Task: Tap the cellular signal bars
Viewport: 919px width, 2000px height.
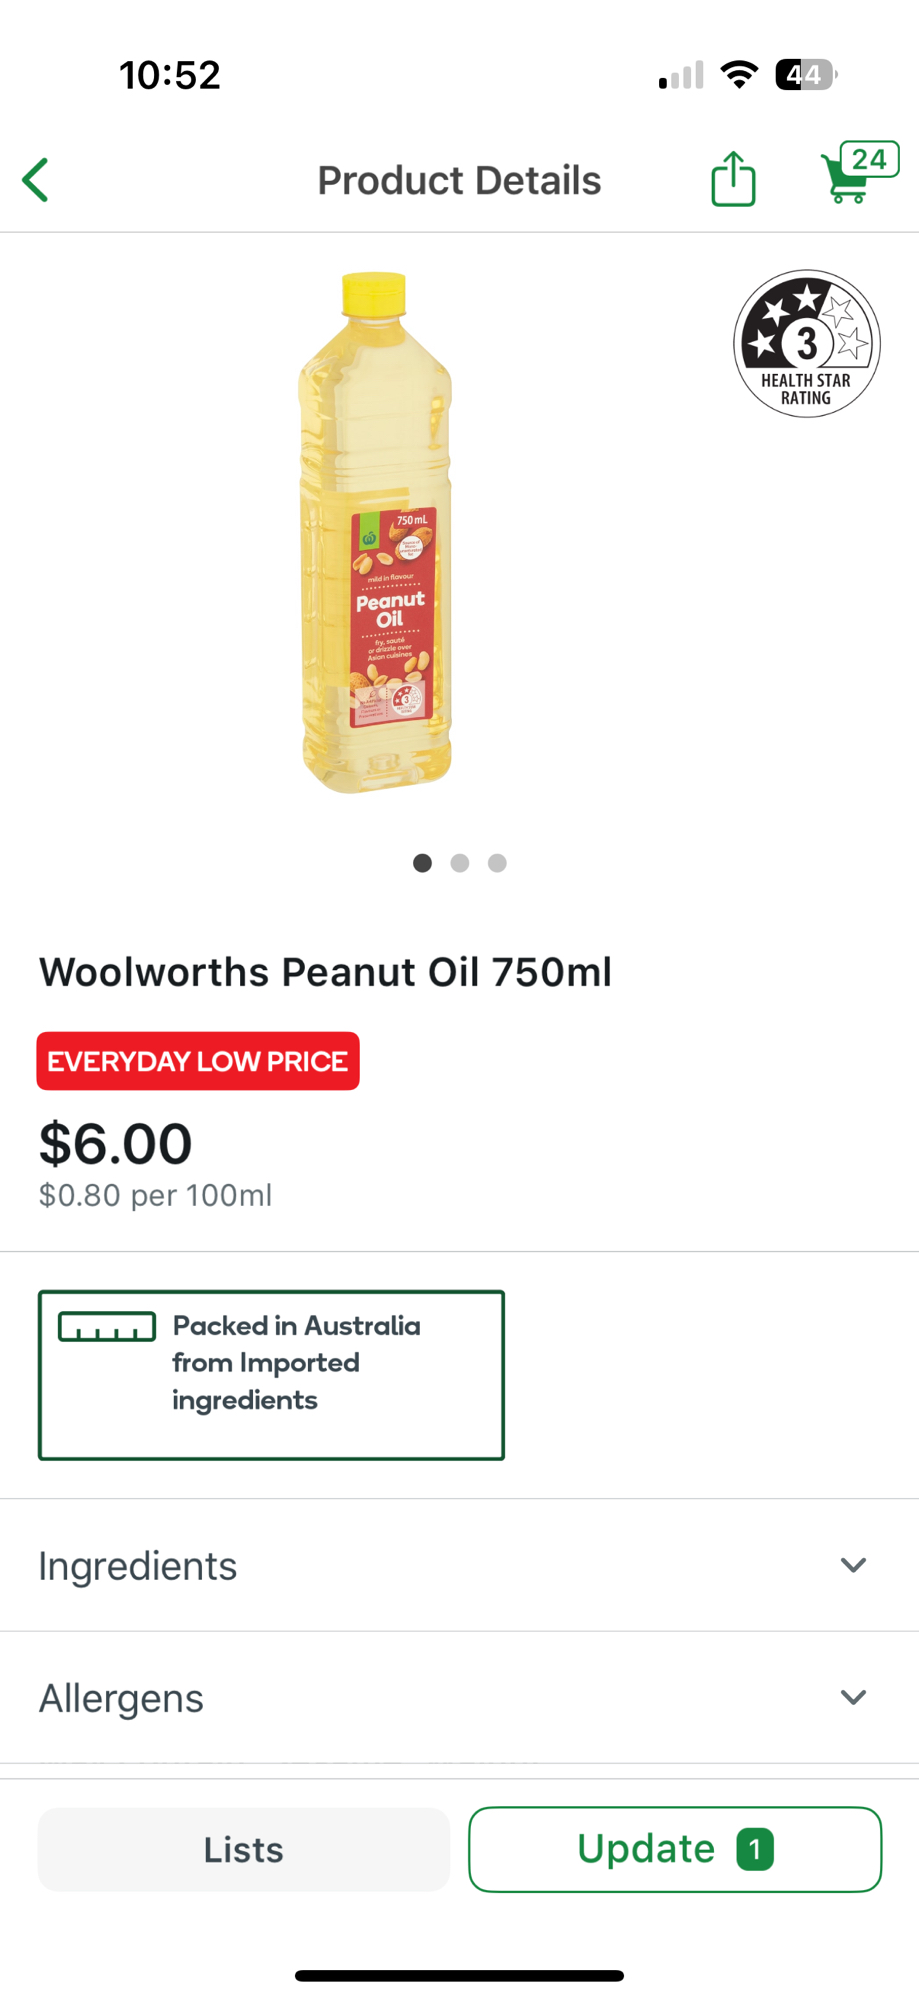Action: pos(681,76)
